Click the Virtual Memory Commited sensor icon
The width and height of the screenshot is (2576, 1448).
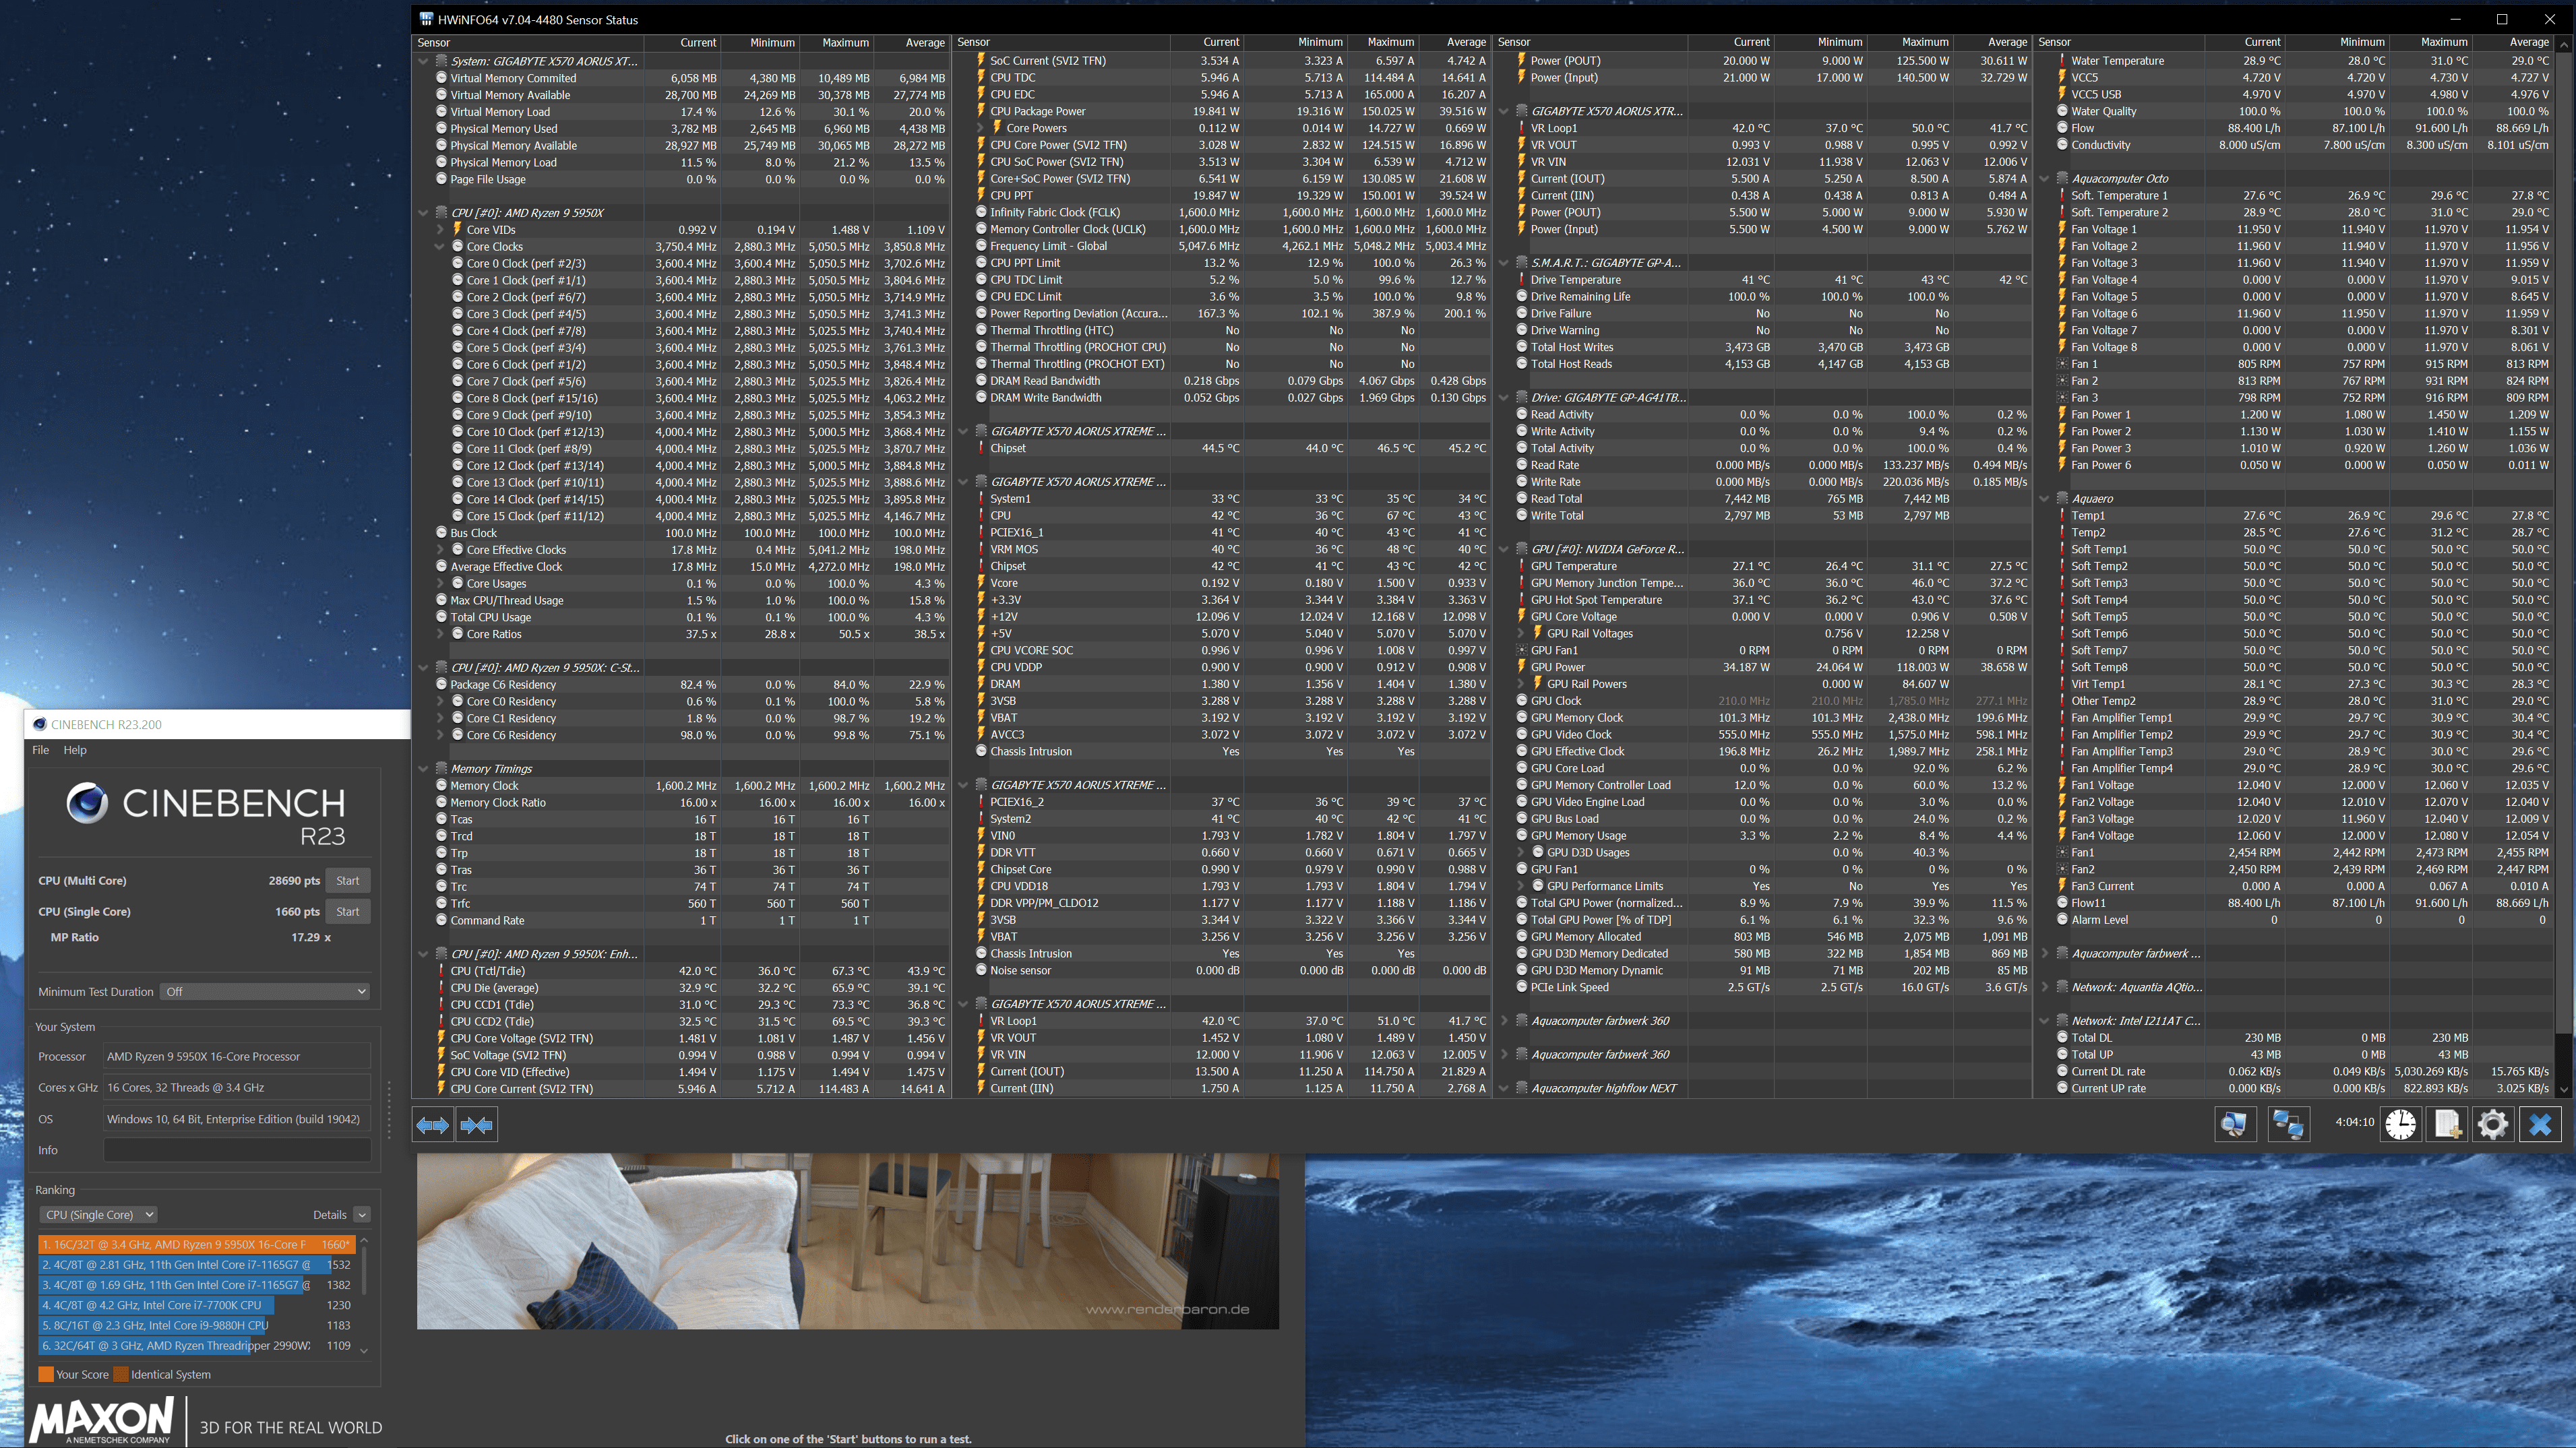tap(441, 77)
